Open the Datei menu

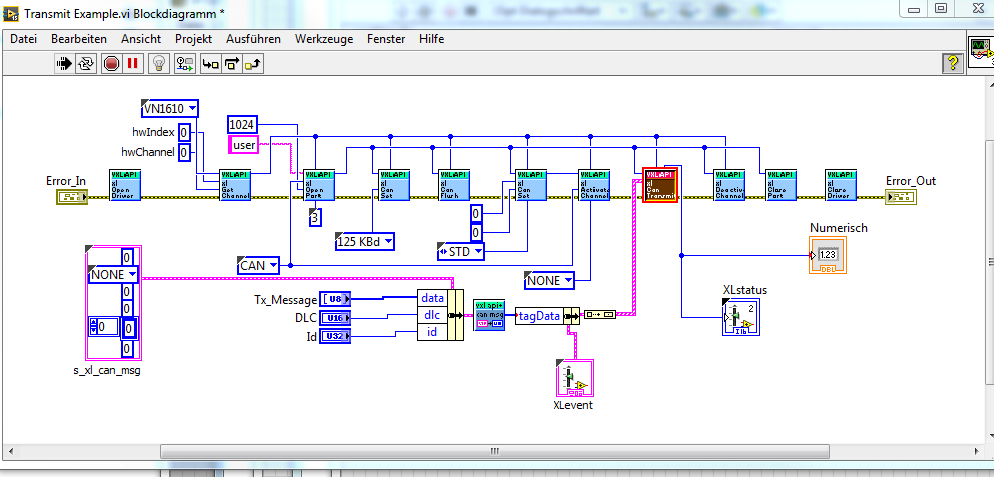click(x=23, y=39)
